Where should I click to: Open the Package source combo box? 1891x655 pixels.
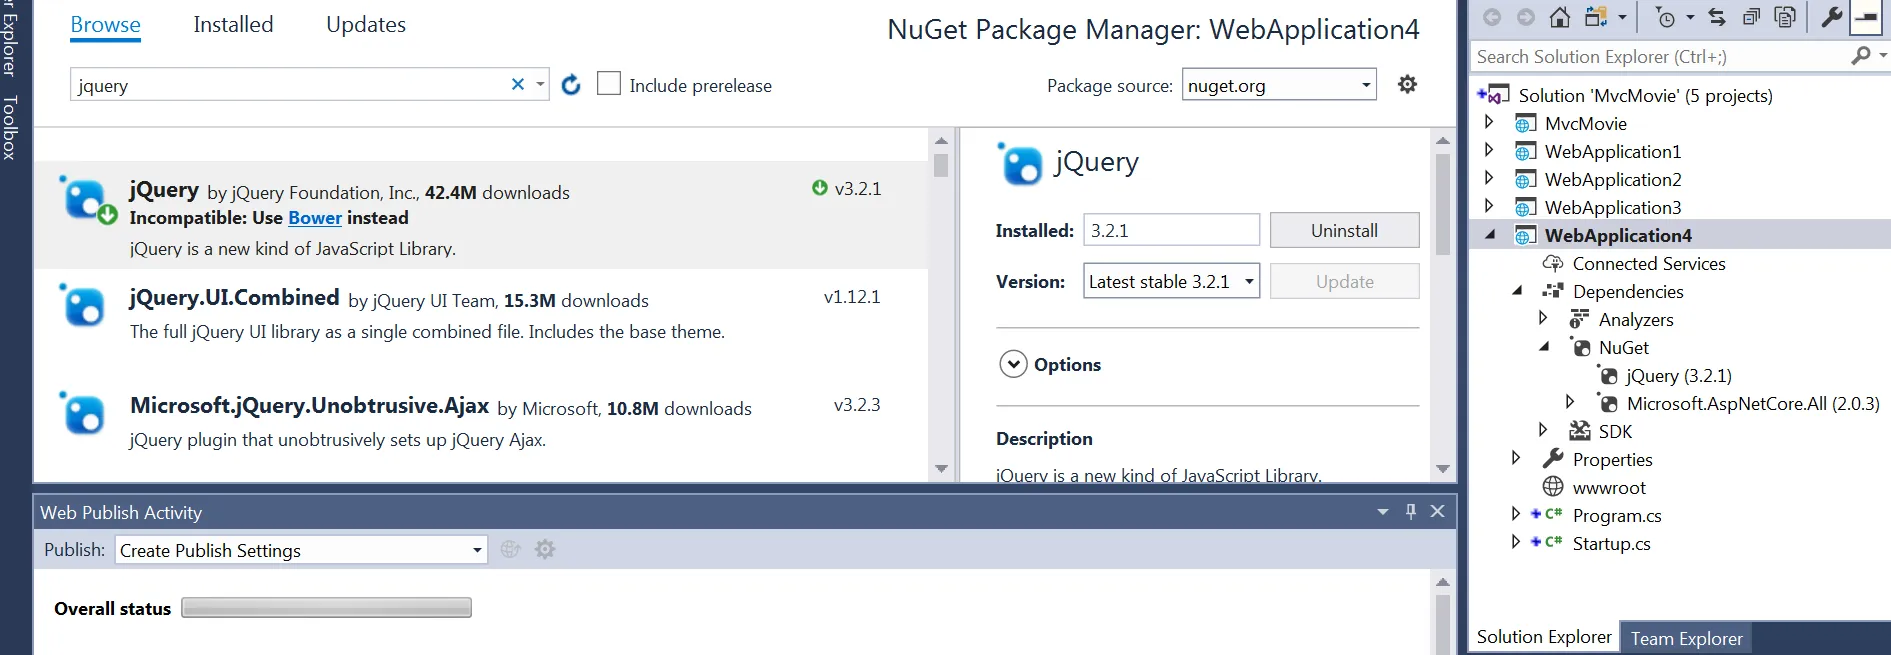(x=1279, y=85)
